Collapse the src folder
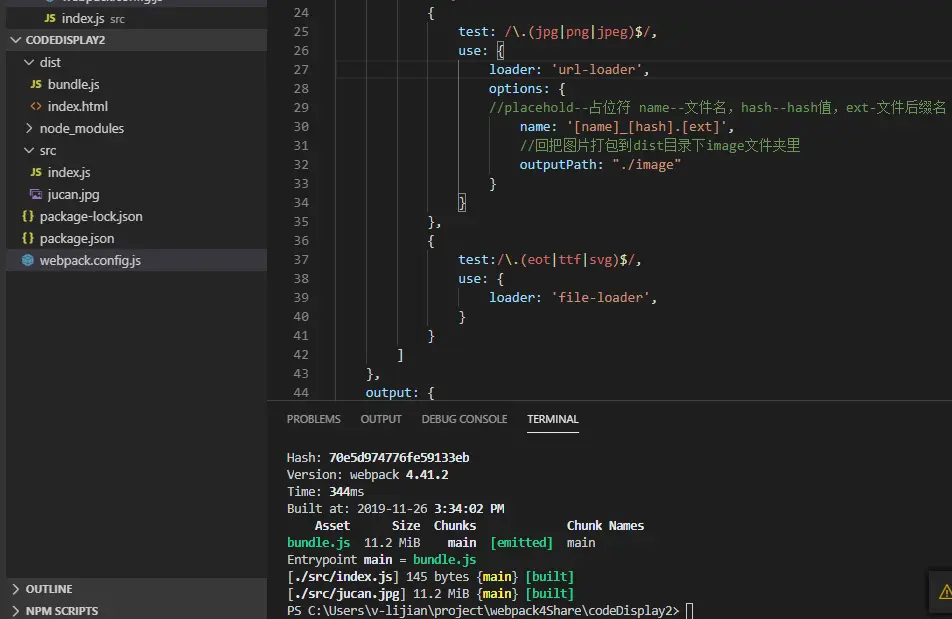This screenshot has height=619, width=952. tap(29, 150)
